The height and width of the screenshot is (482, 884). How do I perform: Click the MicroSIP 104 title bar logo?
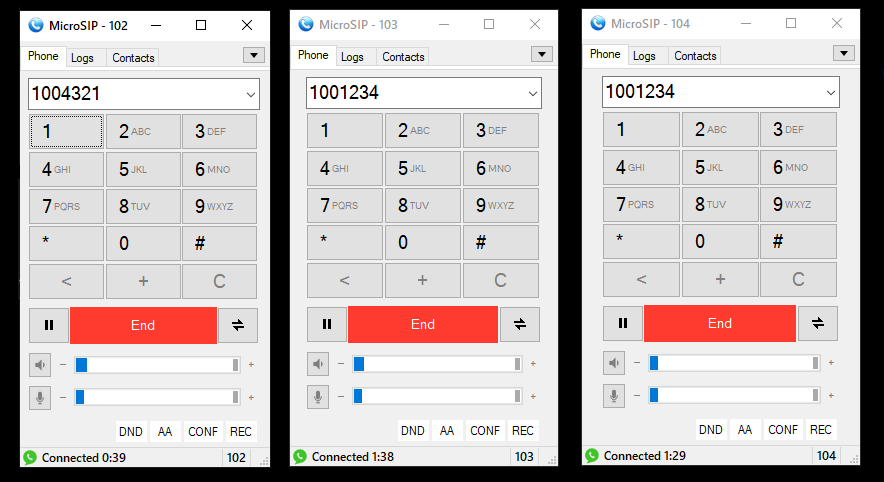click(598, 23)
